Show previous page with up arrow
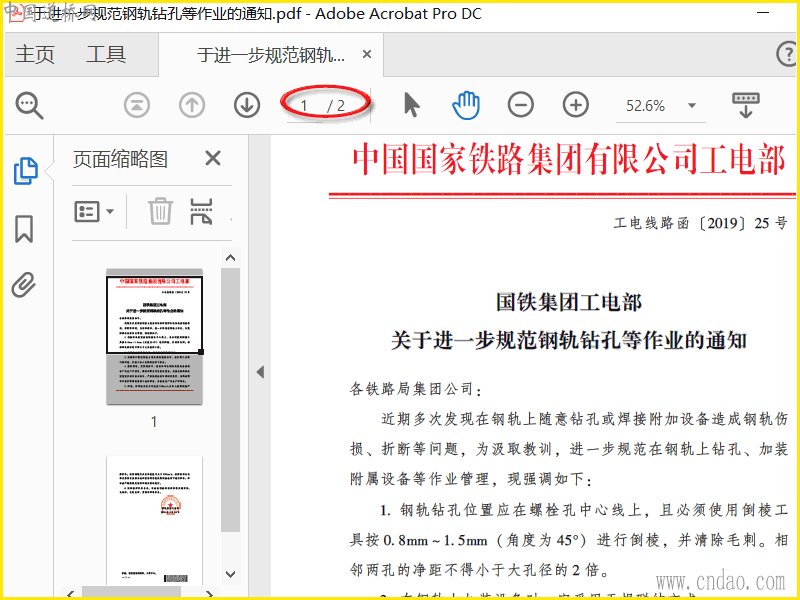The height and width of the screenshot is (600, 800). (x=192, y=105)
